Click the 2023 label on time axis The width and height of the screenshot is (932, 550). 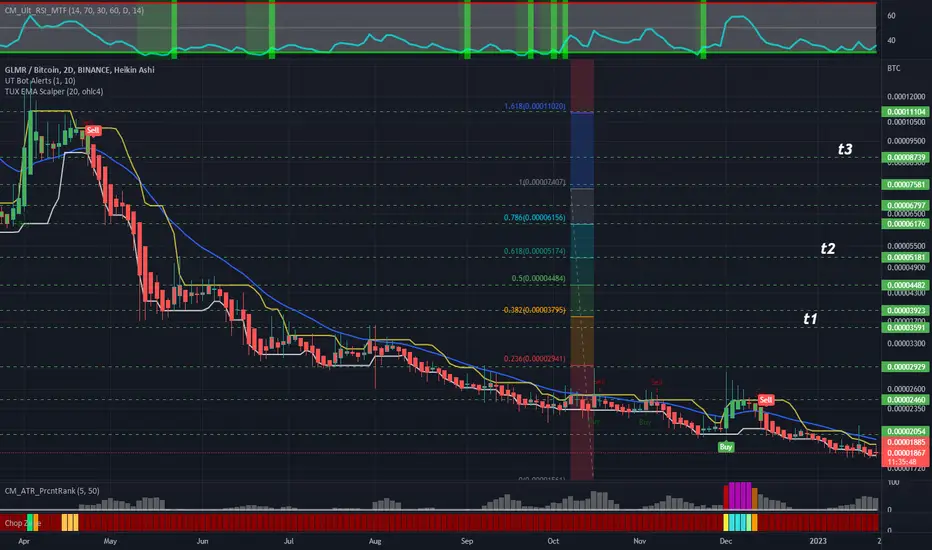[818, 541]
